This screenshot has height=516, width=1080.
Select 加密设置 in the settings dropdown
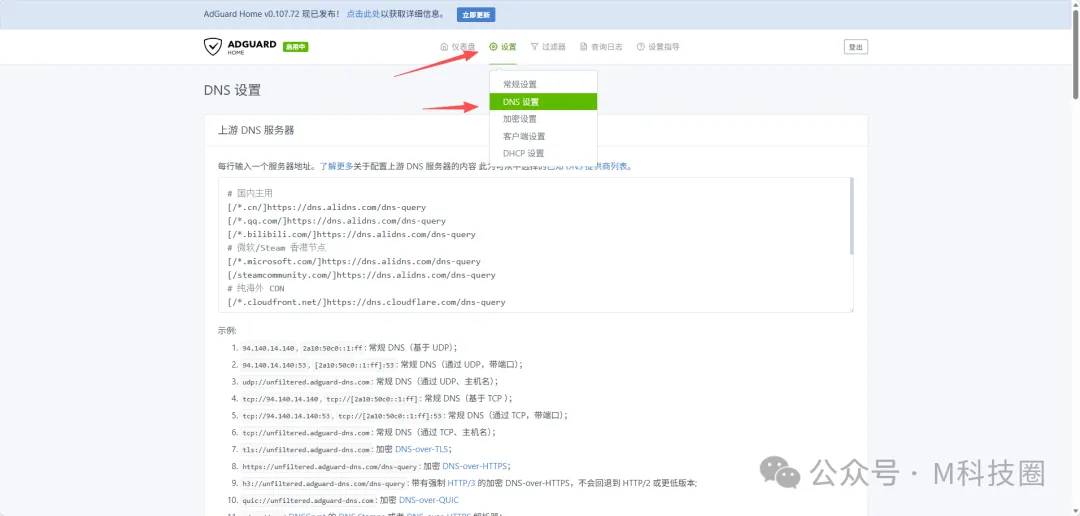[x=543, y=119]
